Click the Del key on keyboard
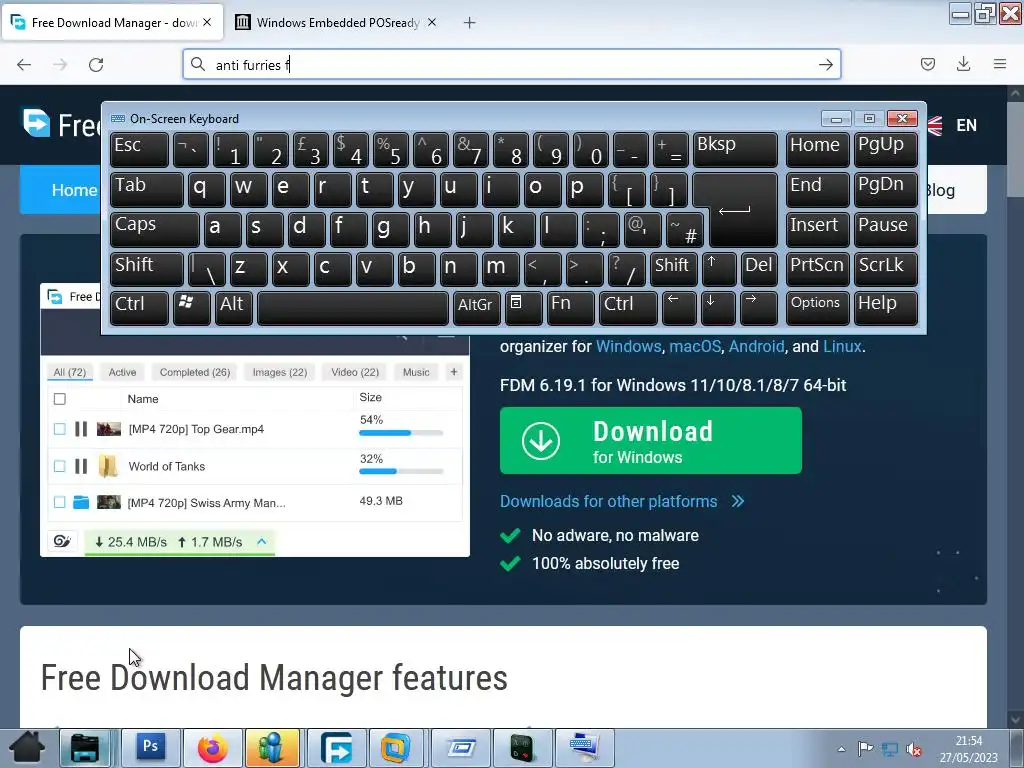This screenshot has height=768, width=1024. [x=759, y=268]
